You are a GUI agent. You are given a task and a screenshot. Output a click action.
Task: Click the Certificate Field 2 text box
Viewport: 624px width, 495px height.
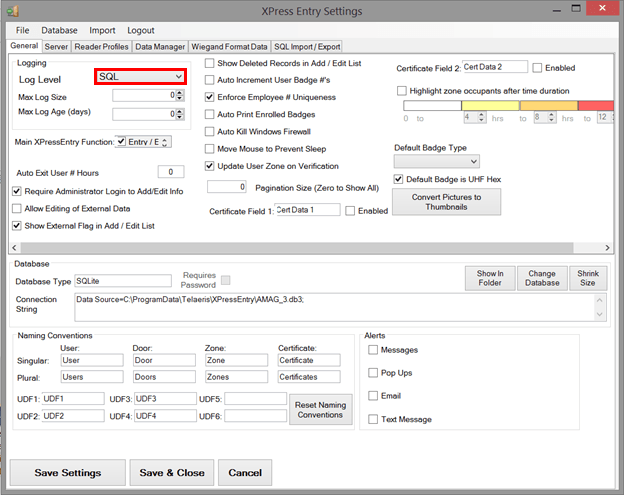495,67
